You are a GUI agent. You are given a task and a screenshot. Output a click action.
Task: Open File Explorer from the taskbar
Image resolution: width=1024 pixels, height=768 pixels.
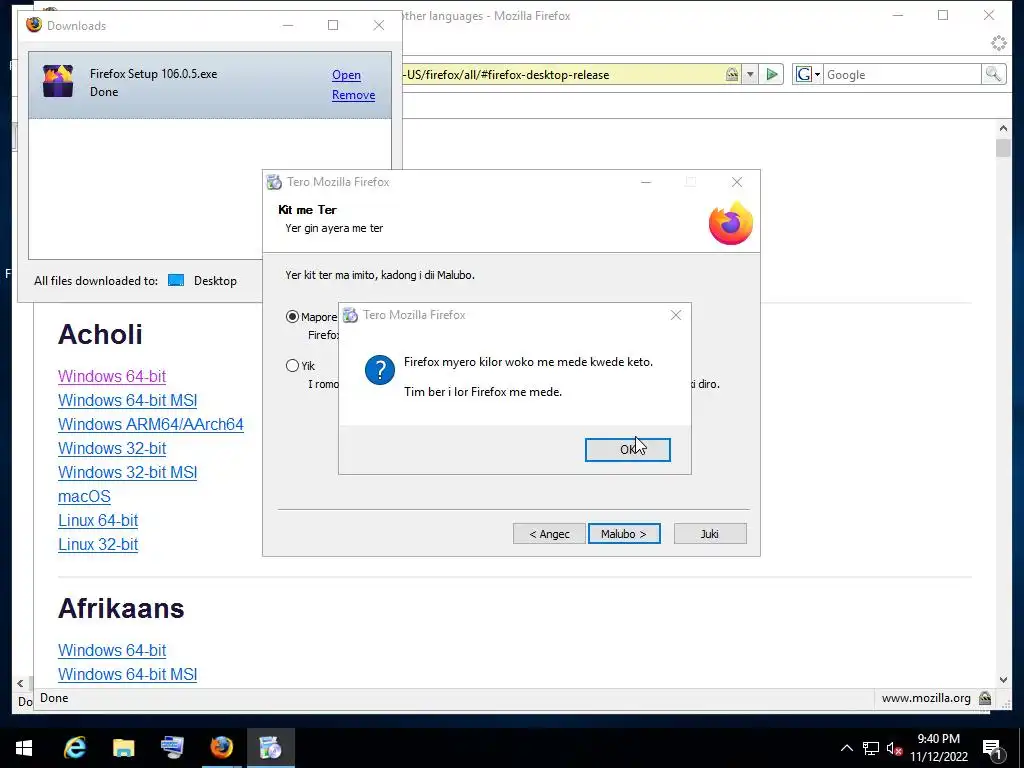point(123,748)
